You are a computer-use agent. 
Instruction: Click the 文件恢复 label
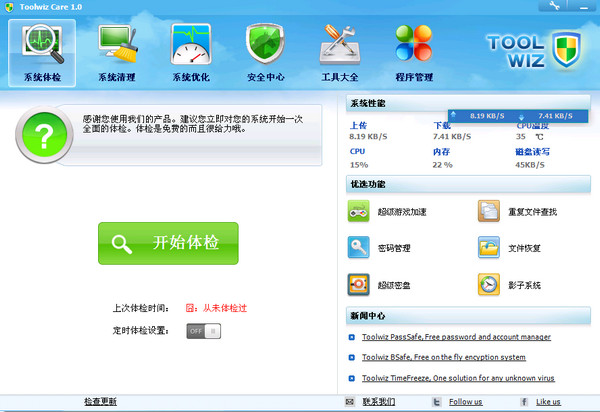click(524, 248)
